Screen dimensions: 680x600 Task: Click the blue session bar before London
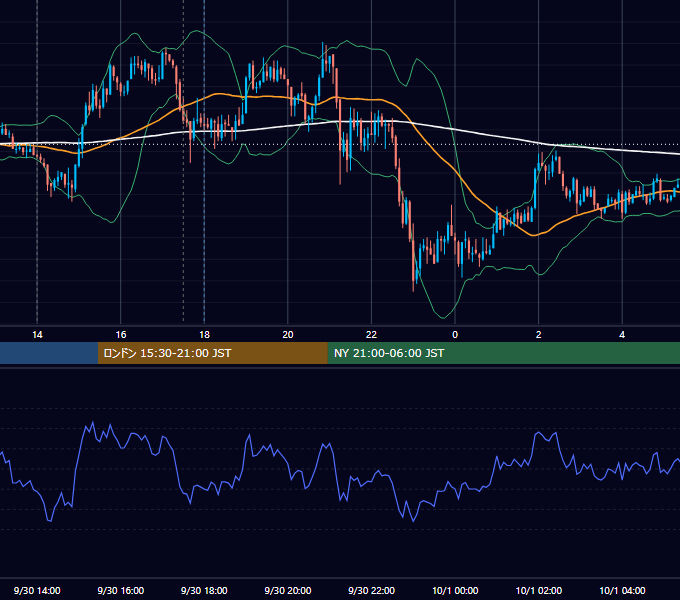pos(49,353)
